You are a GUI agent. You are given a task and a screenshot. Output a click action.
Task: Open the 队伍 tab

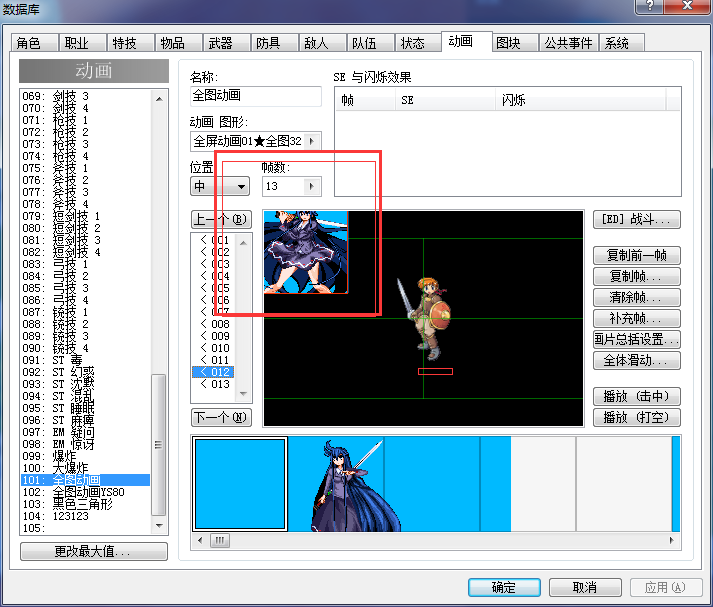coord(370,43)
